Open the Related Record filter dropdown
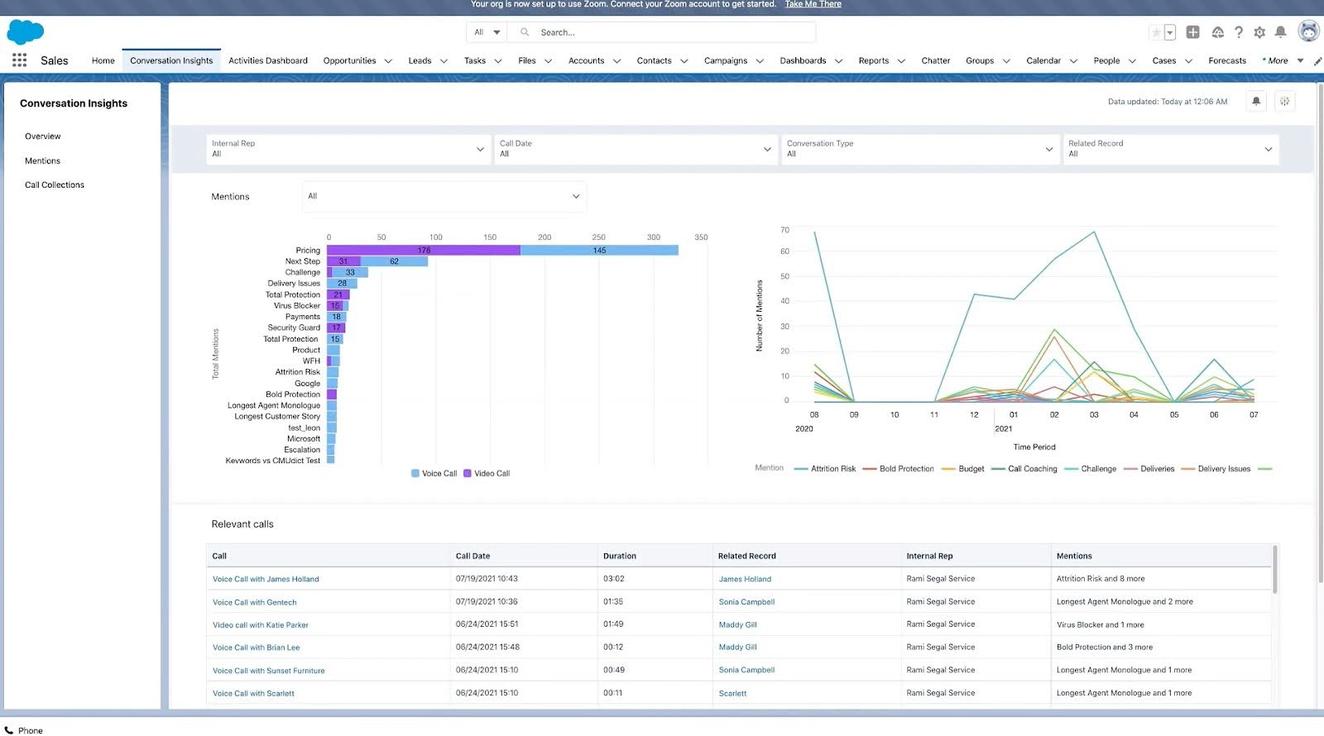This screenshot has height=736, width=1324. tap(1171, 149)
